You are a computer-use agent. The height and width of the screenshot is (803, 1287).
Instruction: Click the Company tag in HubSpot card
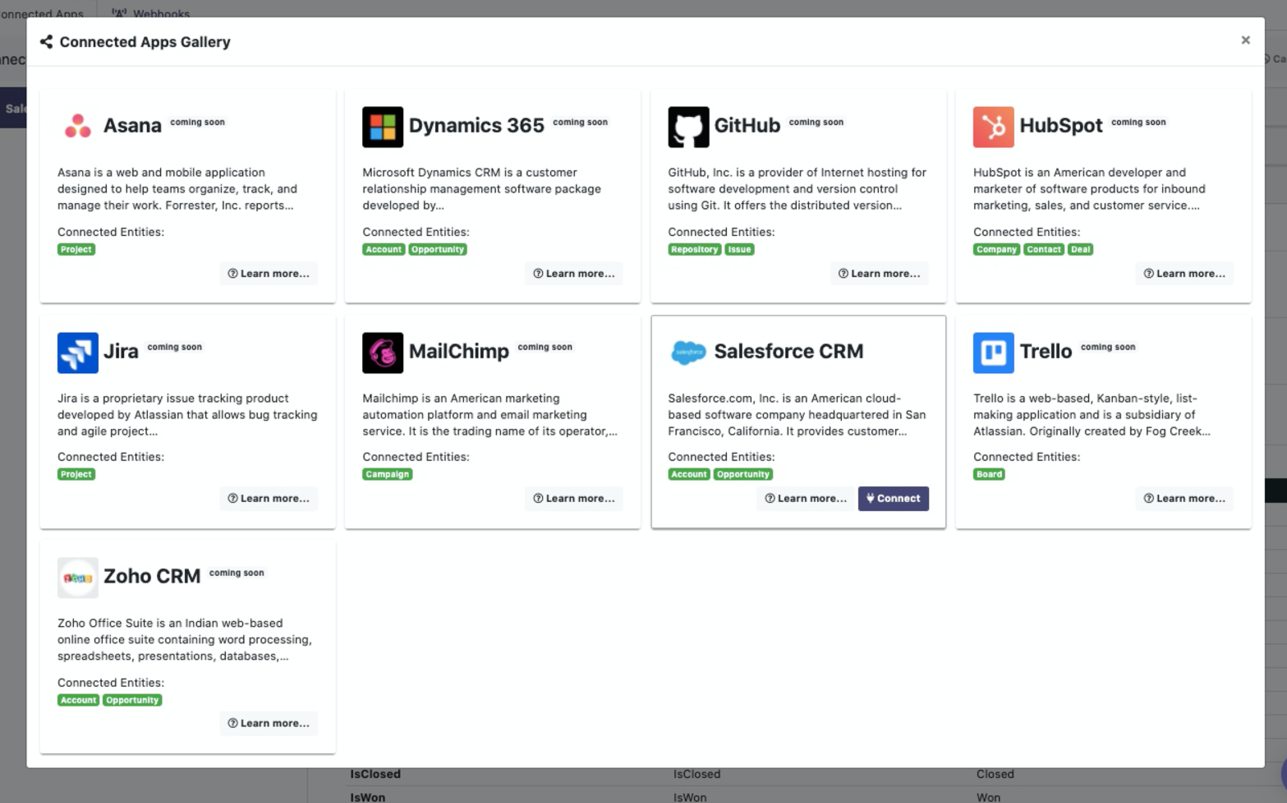pyautogui.click(x=996, y=249)
